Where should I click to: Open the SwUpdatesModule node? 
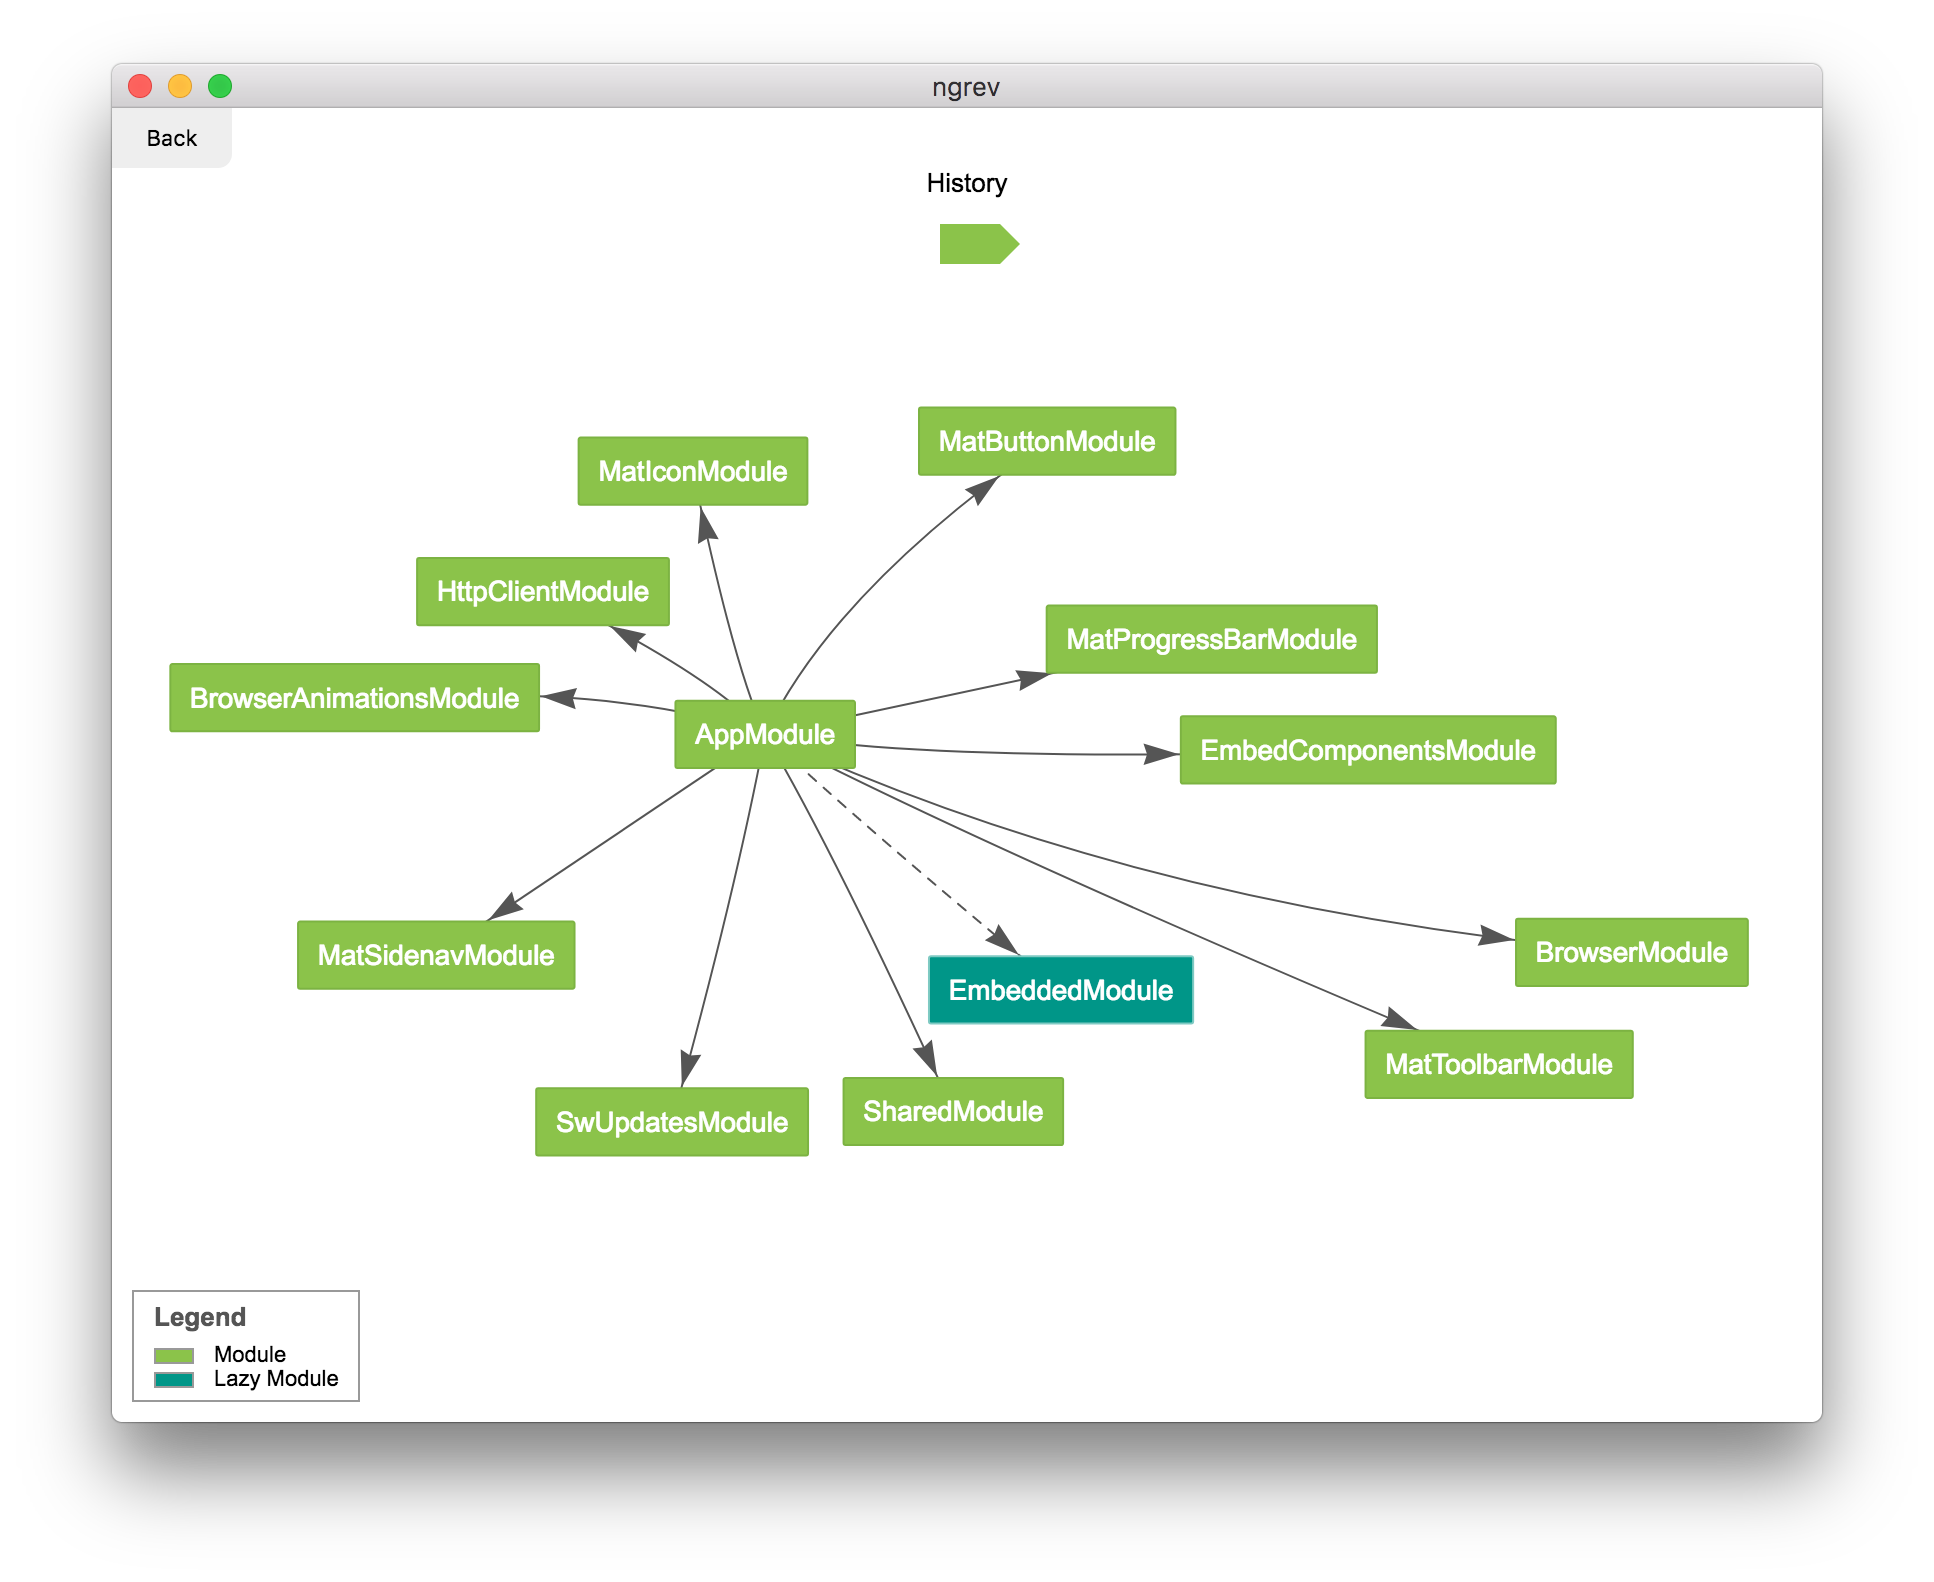click(x=671, y=1122)
